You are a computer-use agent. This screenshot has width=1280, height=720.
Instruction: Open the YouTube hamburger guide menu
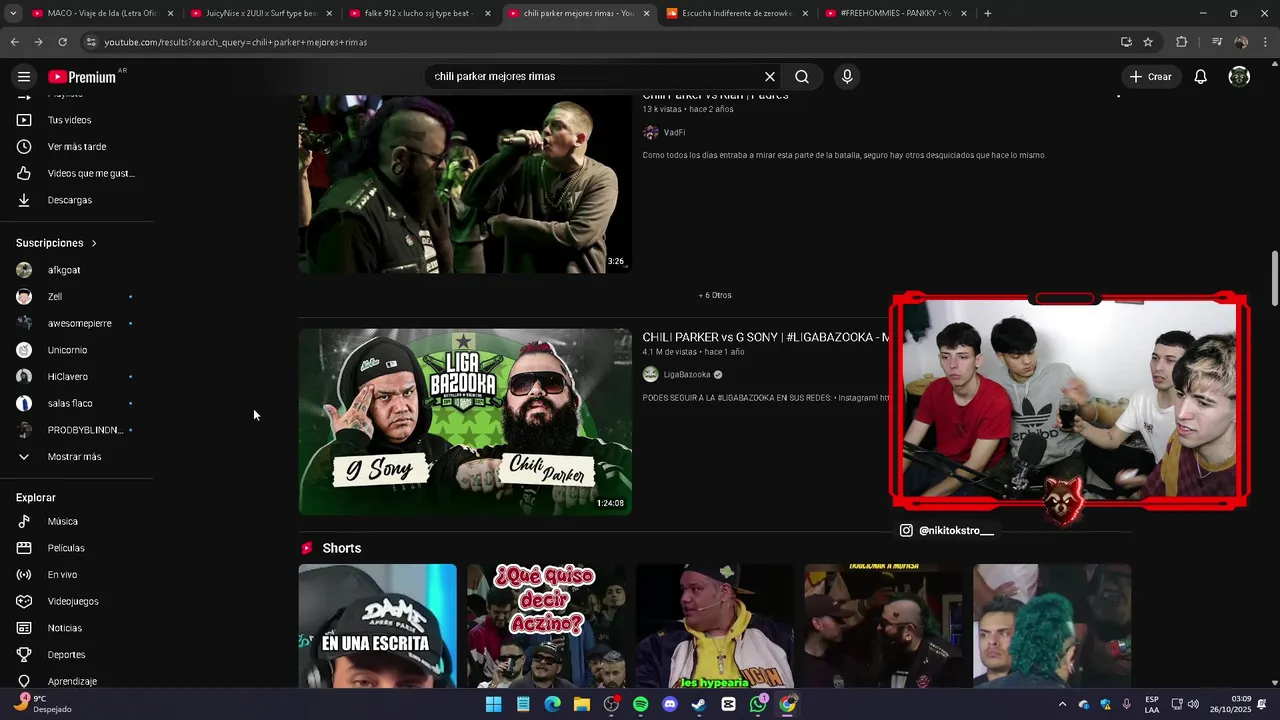(x=24, y=77)
